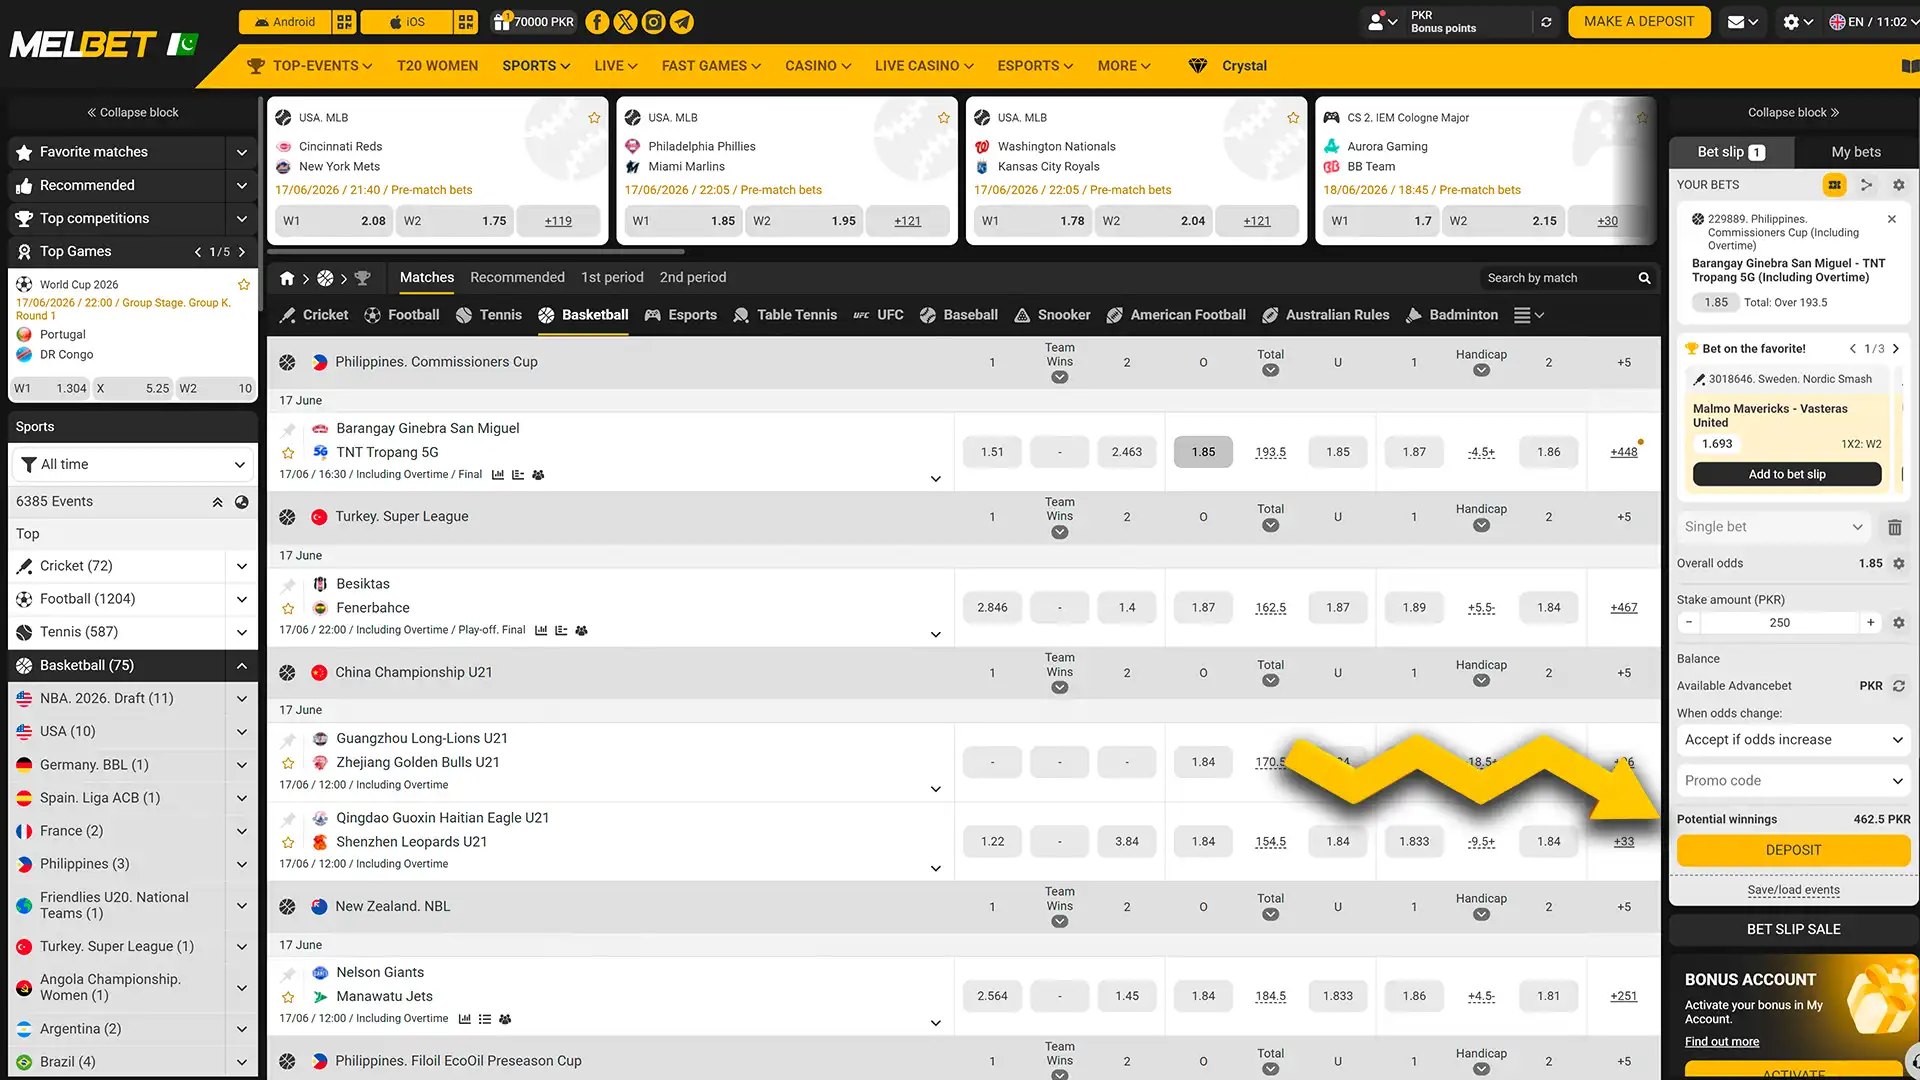Star the Besiktas vs Fenerbahce match
1920x1080 pixels.
click(x=288, y=608)
